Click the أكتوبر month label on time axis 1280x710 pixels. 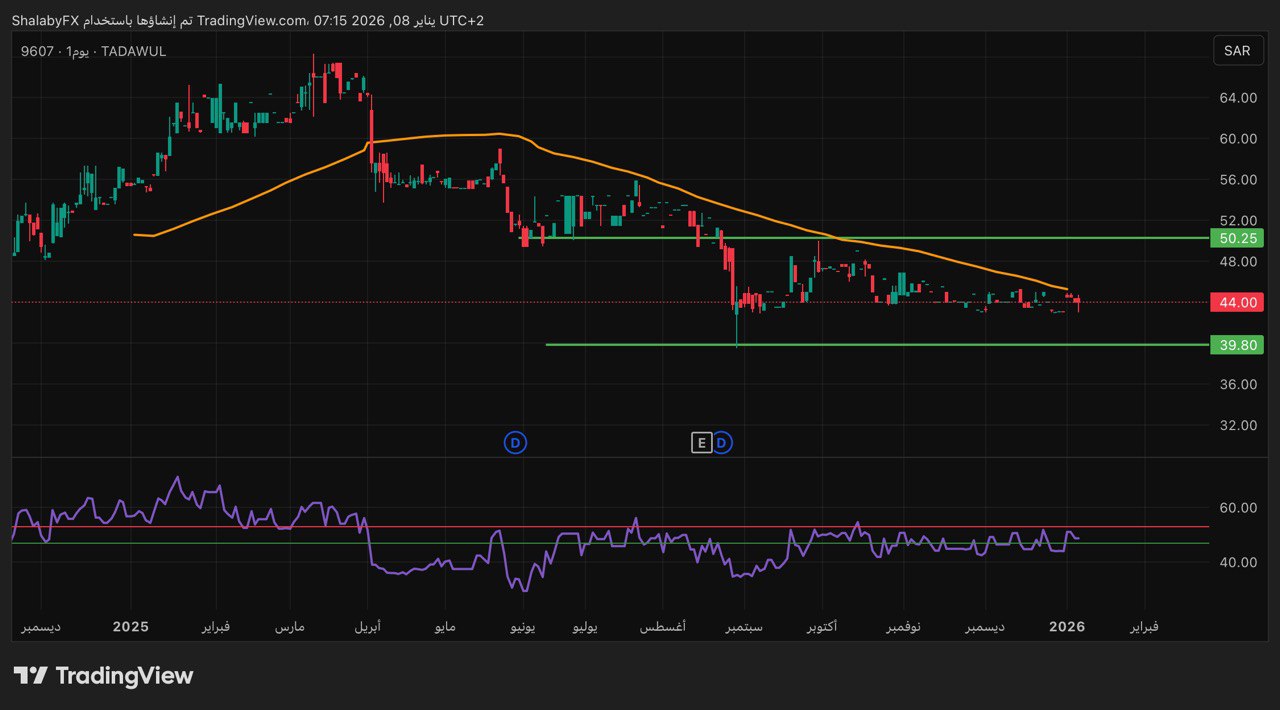click(821, 626)
